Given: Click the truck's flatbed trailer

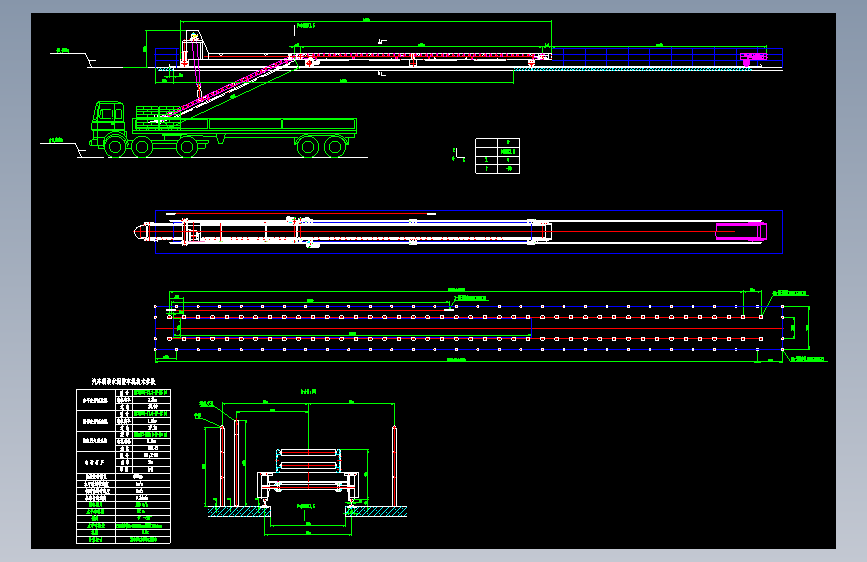Looking at the screenshot, I should click(x=246, y=126).
